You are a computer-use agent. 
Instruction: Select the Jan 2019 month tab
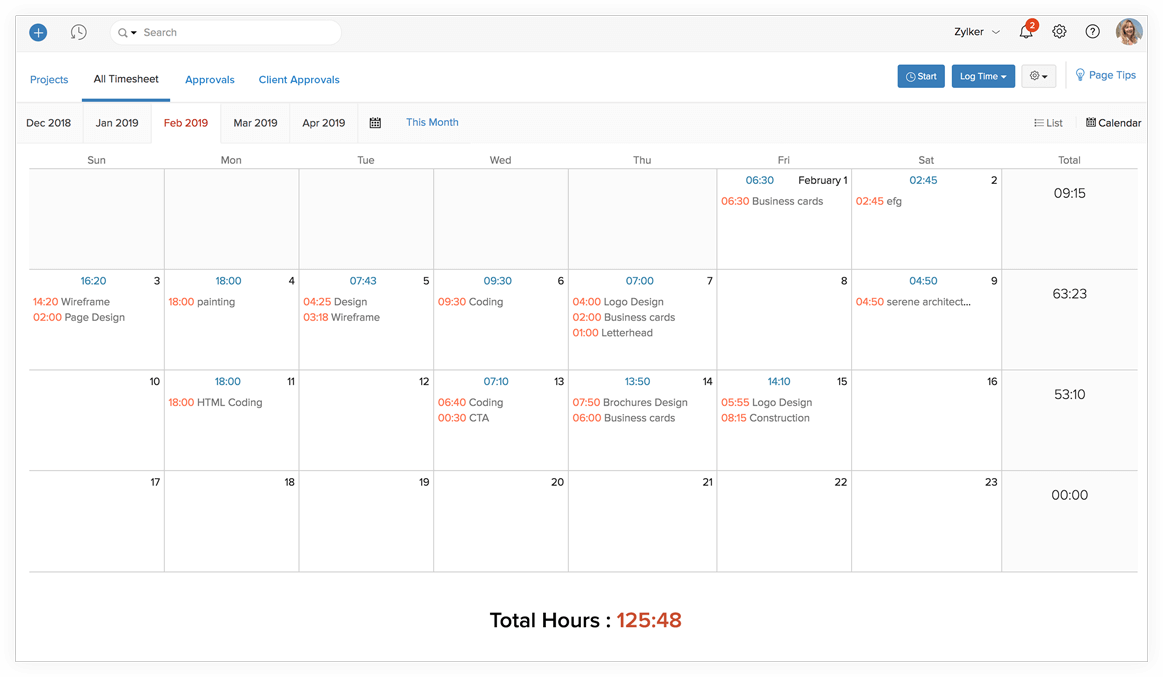(x=117, y=123)
